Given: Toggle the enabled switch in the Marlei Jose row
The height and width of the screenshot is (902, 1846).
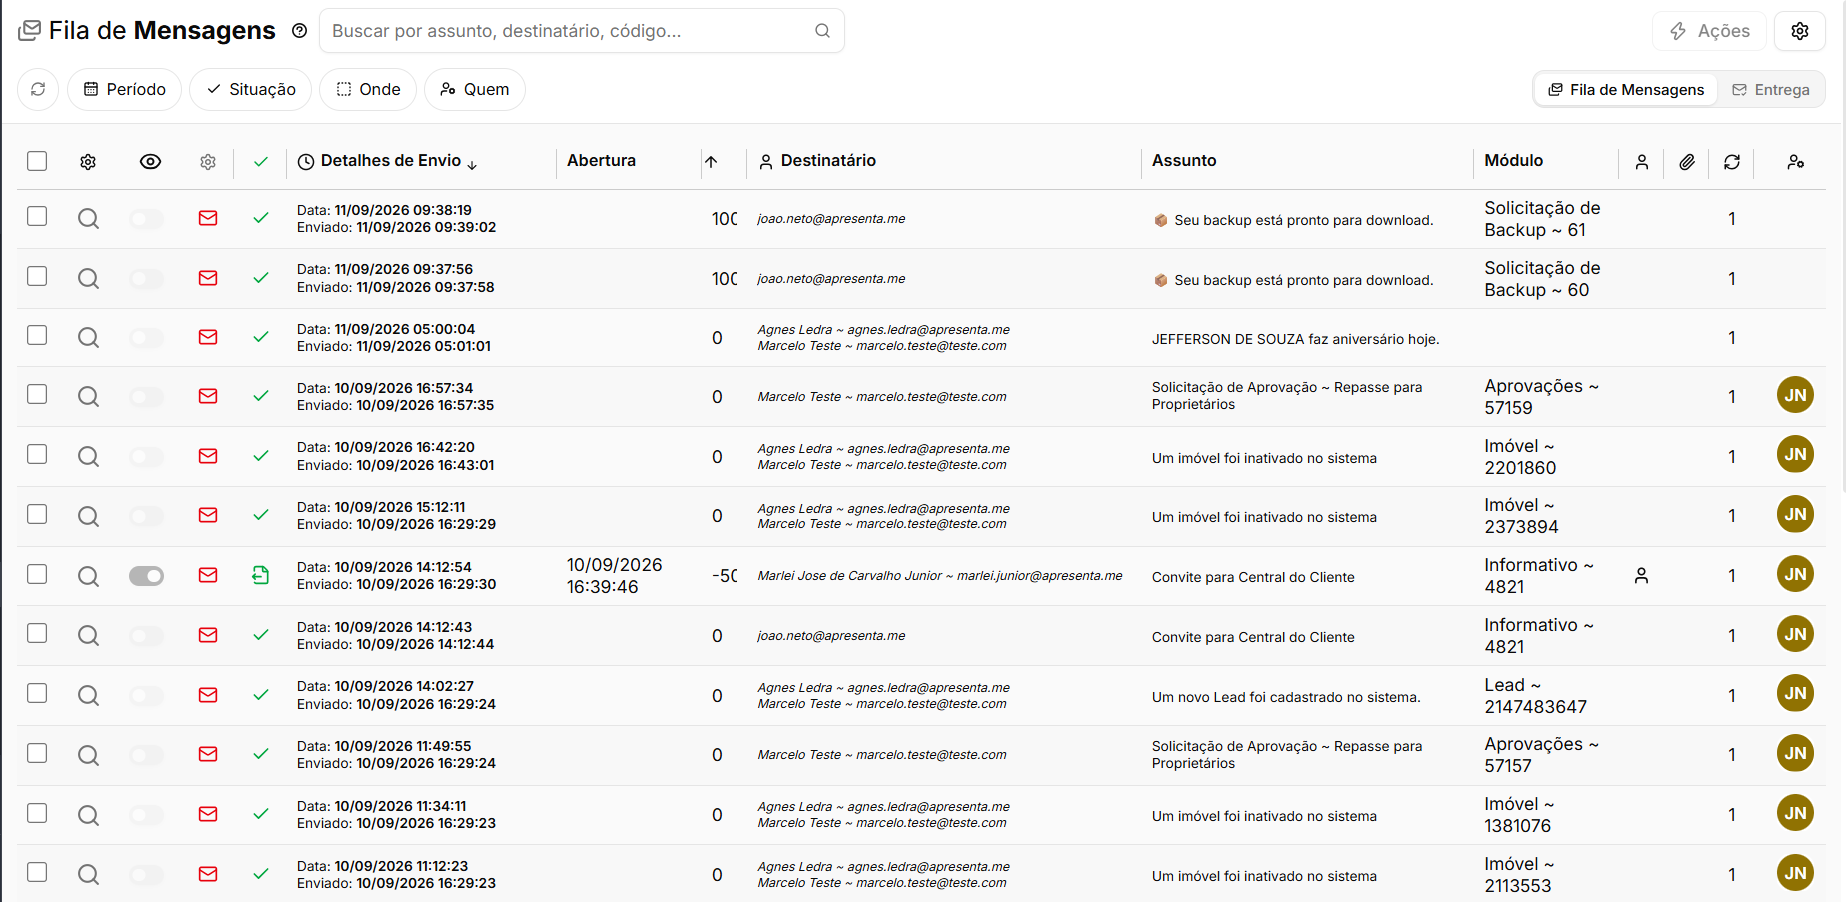Looking at the screenshot, I should (x=146, y=575).
